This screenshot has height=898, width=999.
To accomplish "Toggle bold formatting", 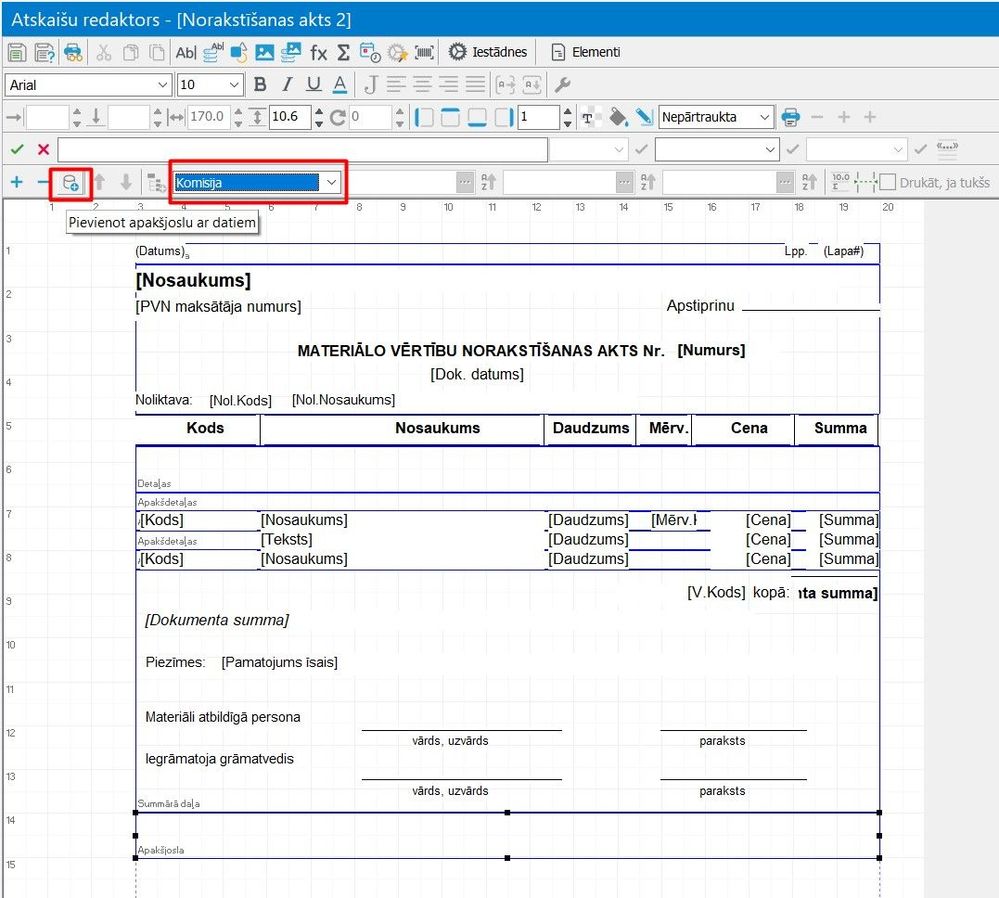I will pyautogui.click(x=260, y=85).
